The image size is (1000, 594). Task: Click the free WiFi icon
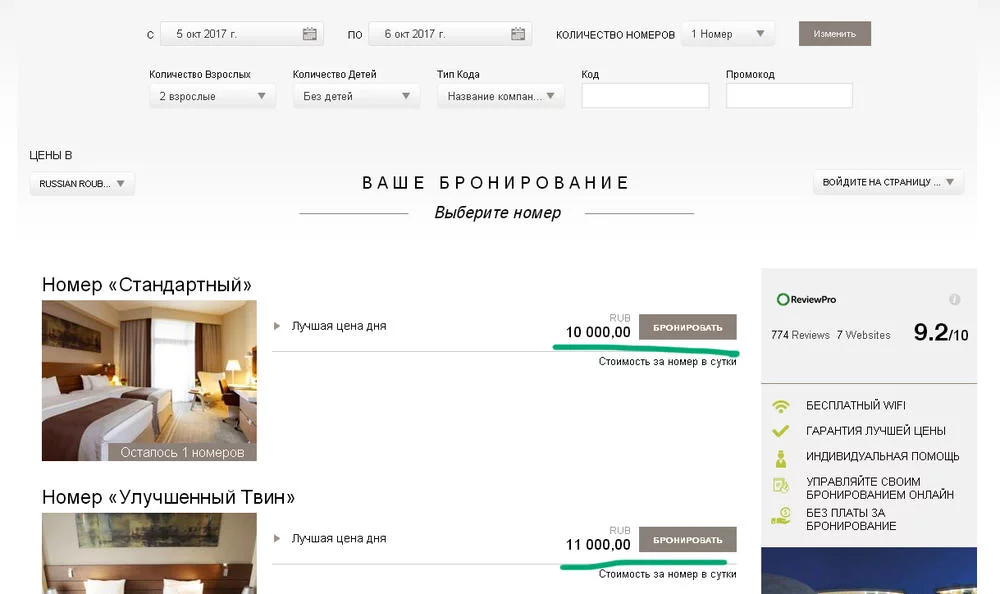[x=781, y=406]
